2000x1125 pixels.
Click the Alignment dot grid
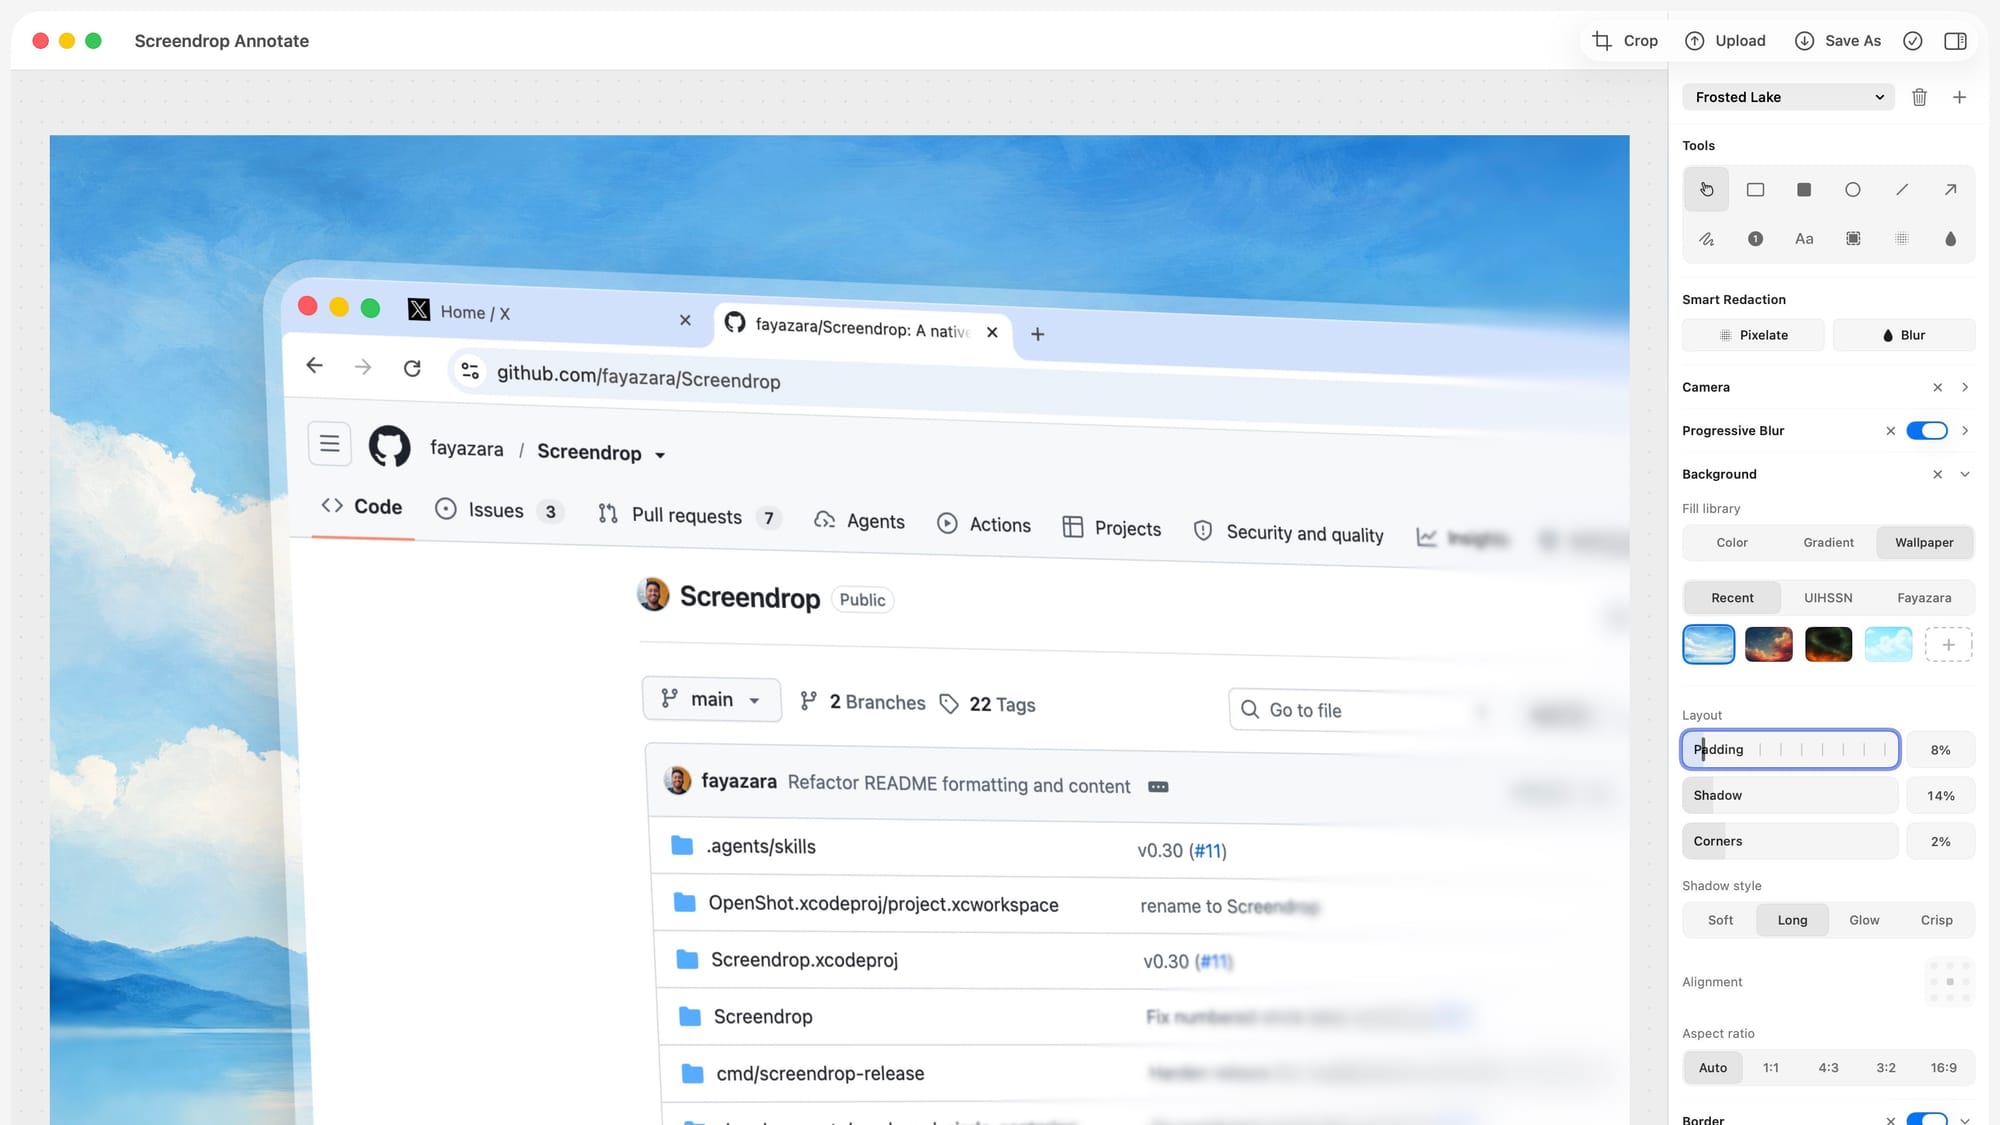pos(1949,982)
